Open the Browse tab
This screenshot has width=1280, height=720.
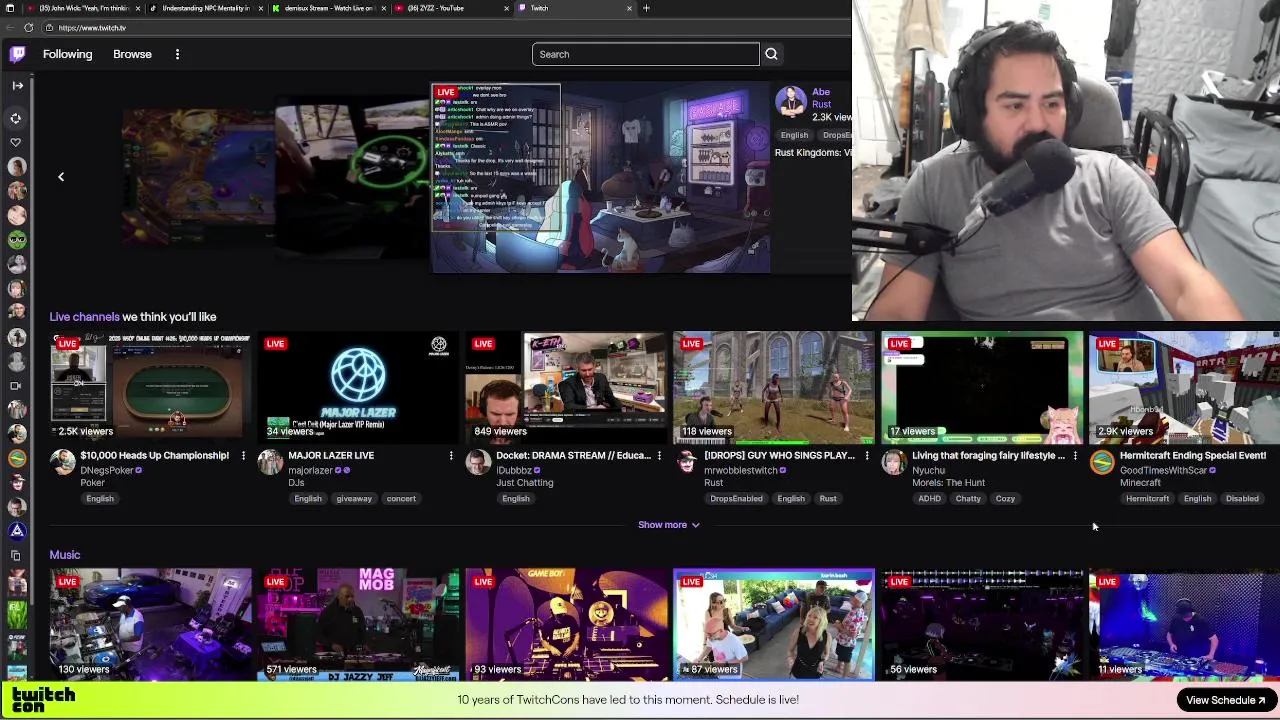point(132,54)
